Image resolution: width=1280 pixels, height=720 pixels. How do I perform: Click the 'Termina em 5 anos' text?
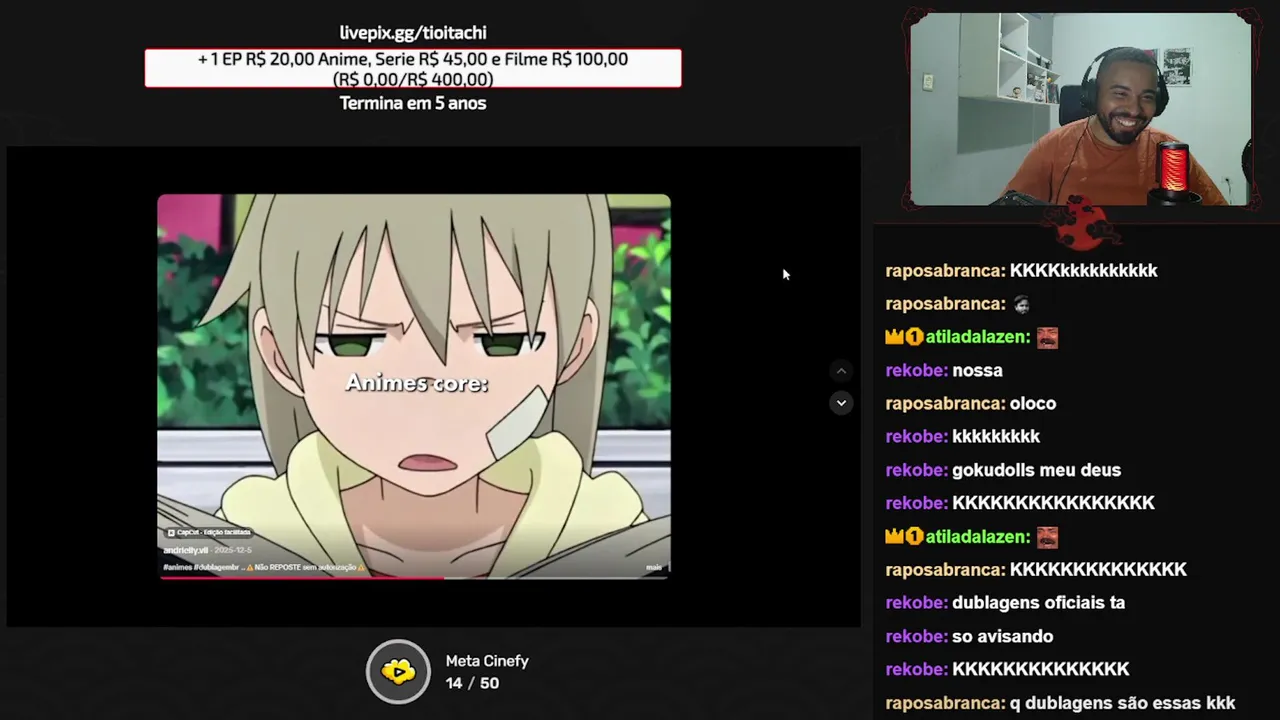(x=413, y=103)
